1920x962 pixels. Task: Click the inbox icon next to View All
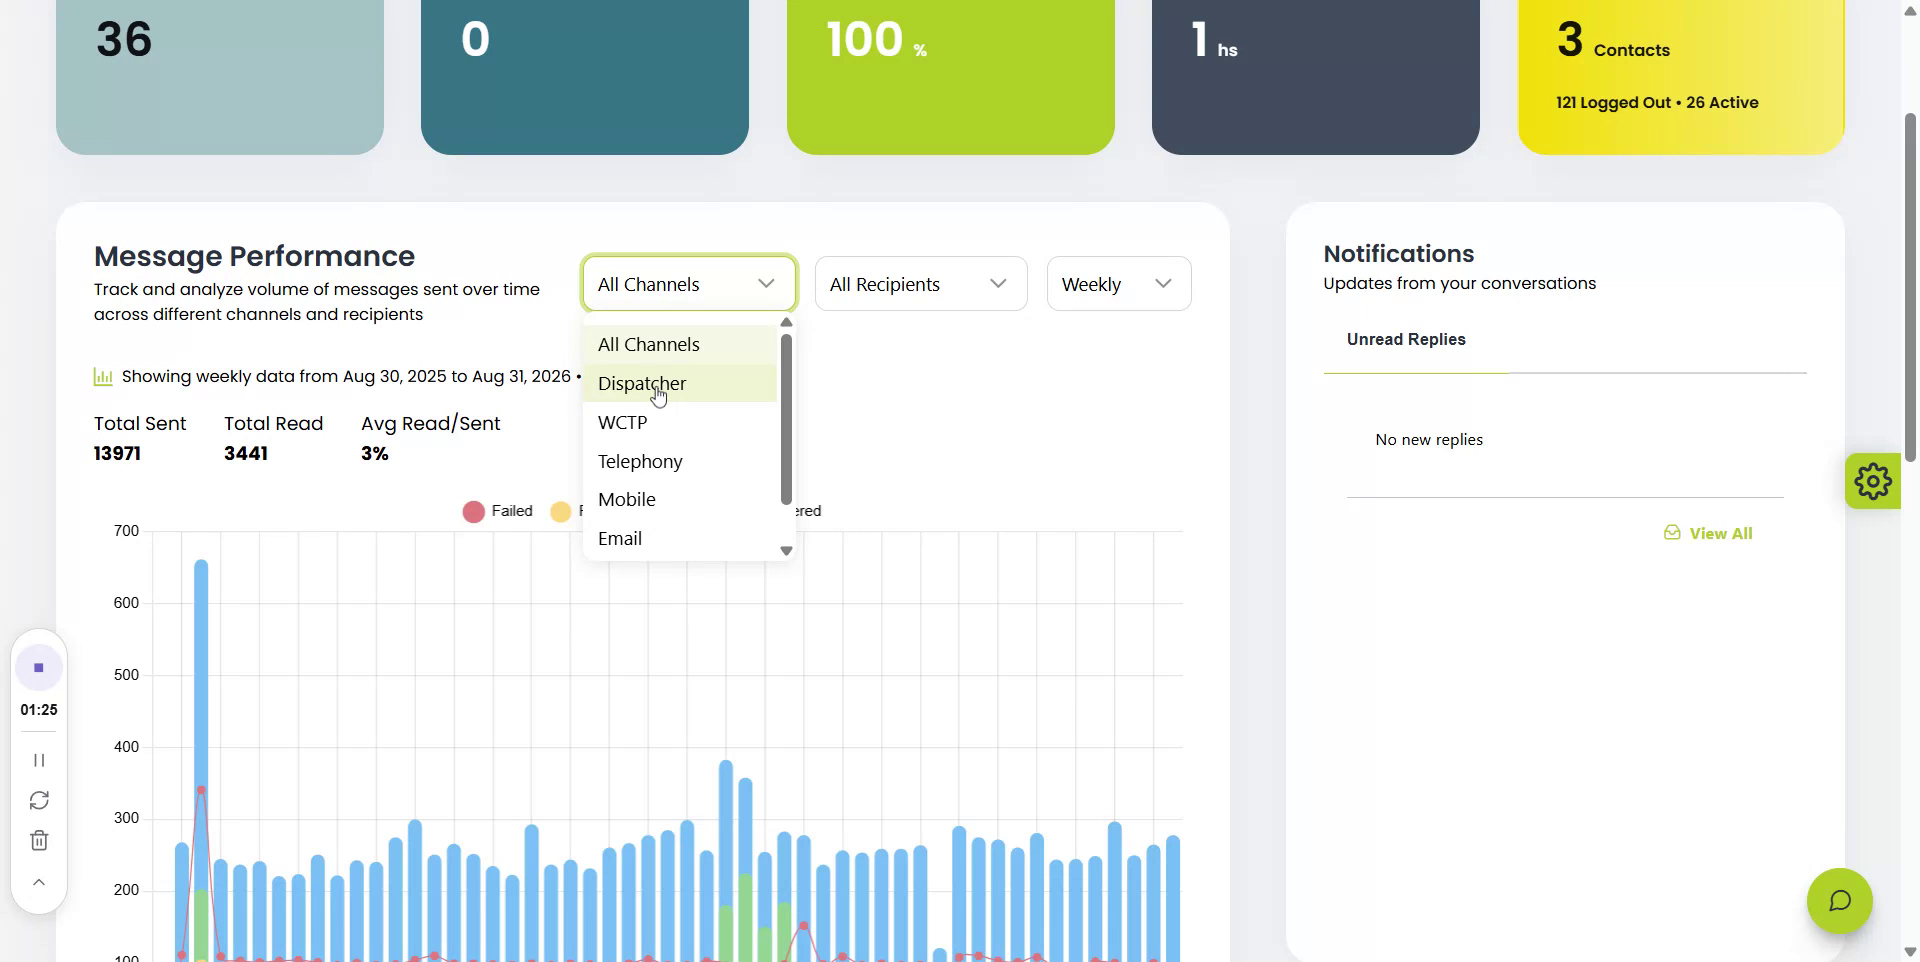[1672, 533]
